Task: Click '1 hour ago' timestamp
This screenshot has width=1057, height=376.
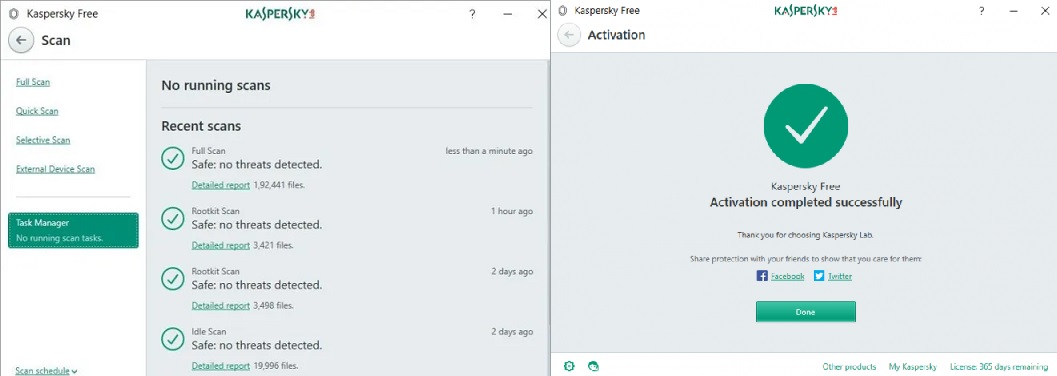Action: pyautogui.click(x=512, y=211)
